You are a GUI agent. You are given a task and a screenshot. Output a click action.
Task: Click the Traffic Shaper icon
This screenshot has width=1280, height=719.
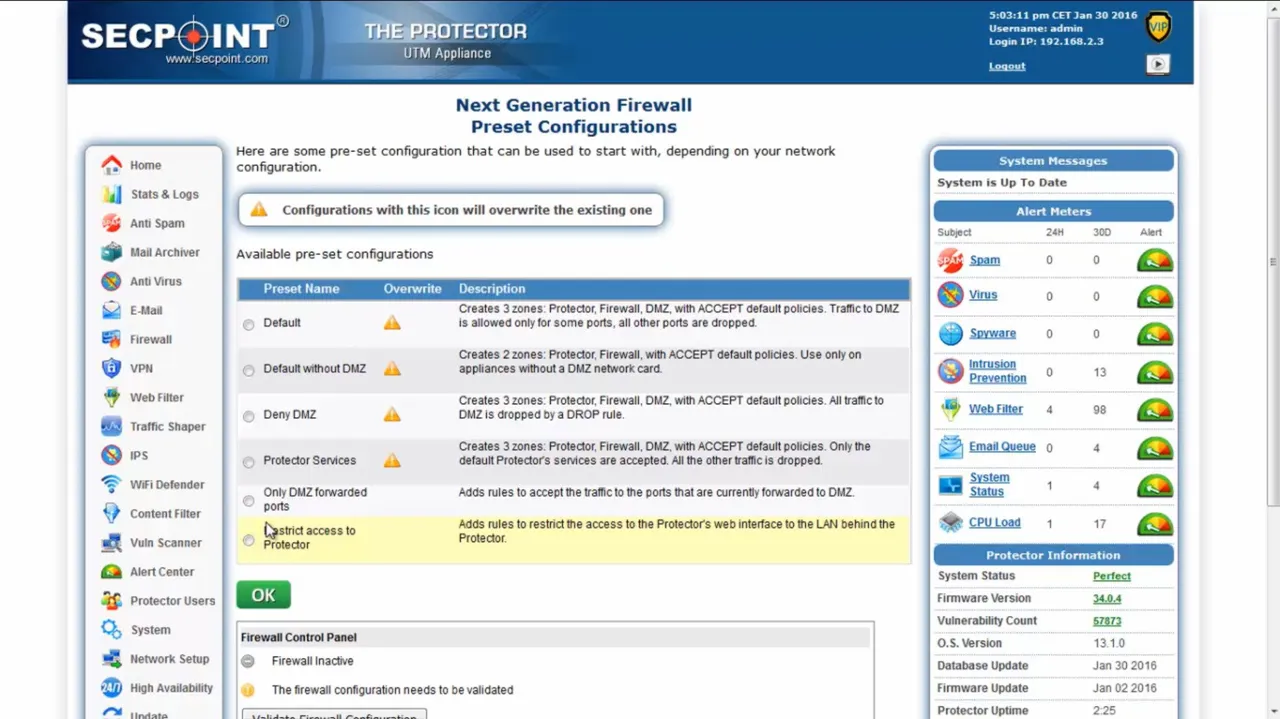coord(111,426)
